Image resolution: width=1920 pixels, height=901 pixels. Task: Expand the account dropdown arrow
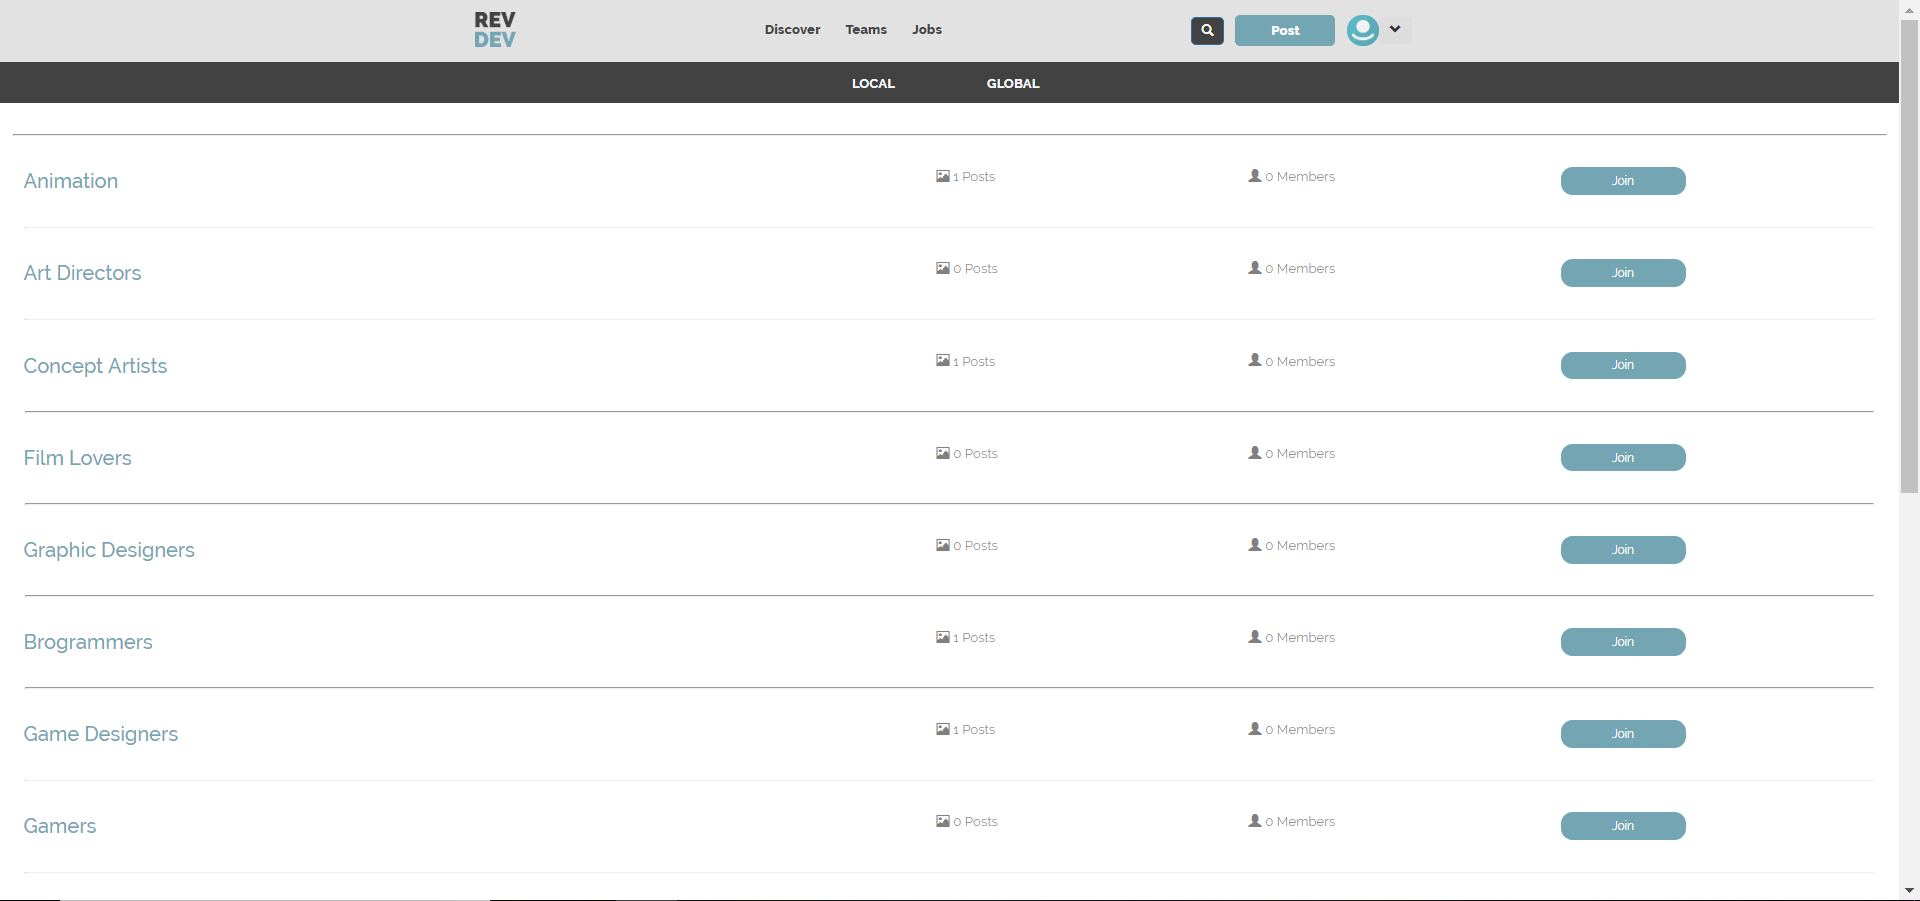1395,29
